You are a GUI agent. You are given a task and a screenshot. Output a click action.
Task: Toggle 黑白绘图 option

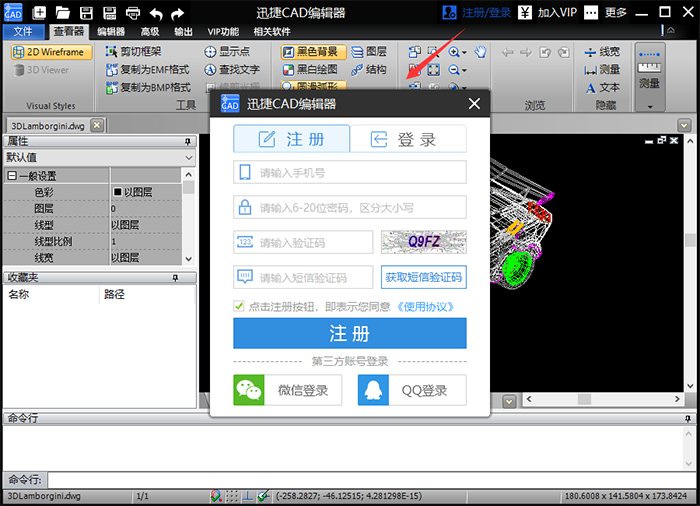[x=310, y=69]
